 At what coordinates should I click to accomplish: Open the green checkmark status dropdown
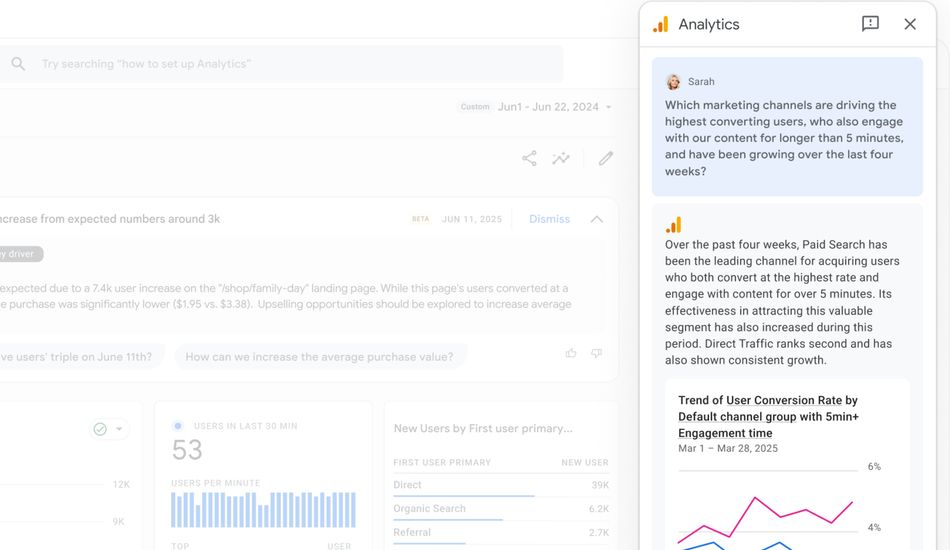[108, 429]
